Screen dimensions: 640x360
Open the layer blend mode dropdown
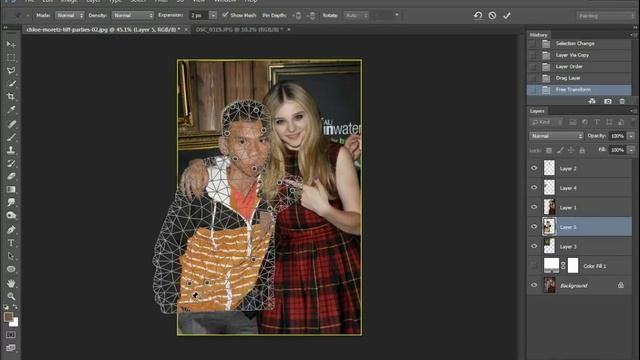(556, 136)
